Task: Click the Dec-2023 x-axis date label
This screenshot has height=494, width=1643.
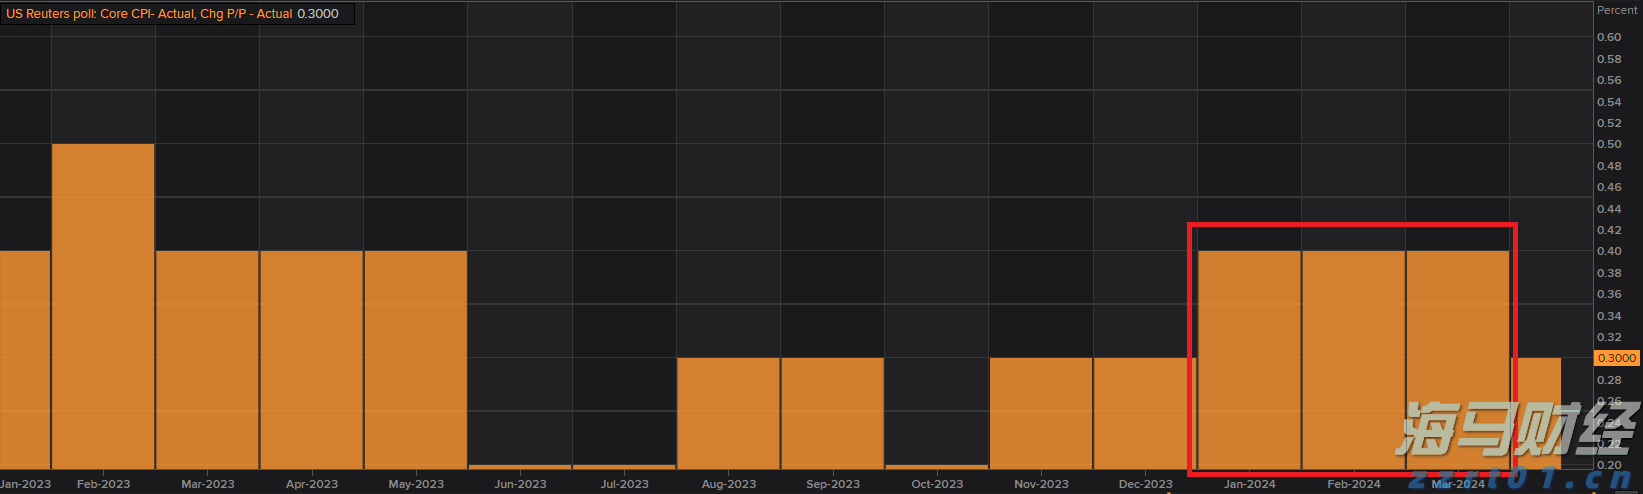Action: [1145, 484]
